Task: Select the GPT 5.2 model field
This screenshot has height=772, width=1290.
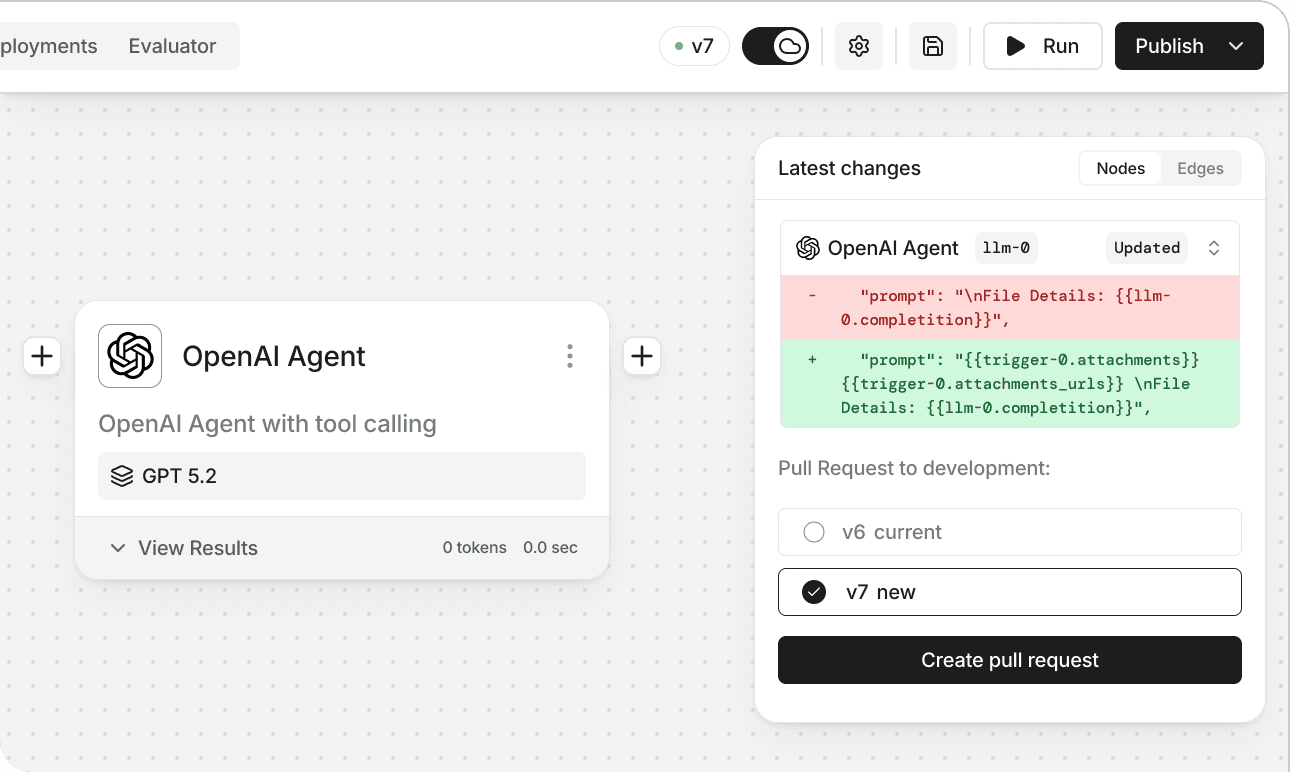Action: click(x=342, y=476)
